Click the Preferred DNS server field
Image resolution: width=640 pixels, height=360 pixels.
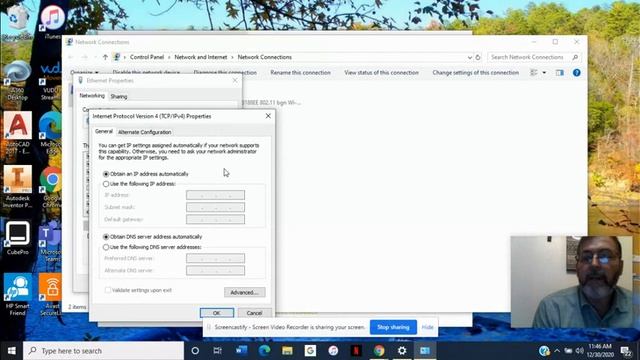click(x=216, y=258)
